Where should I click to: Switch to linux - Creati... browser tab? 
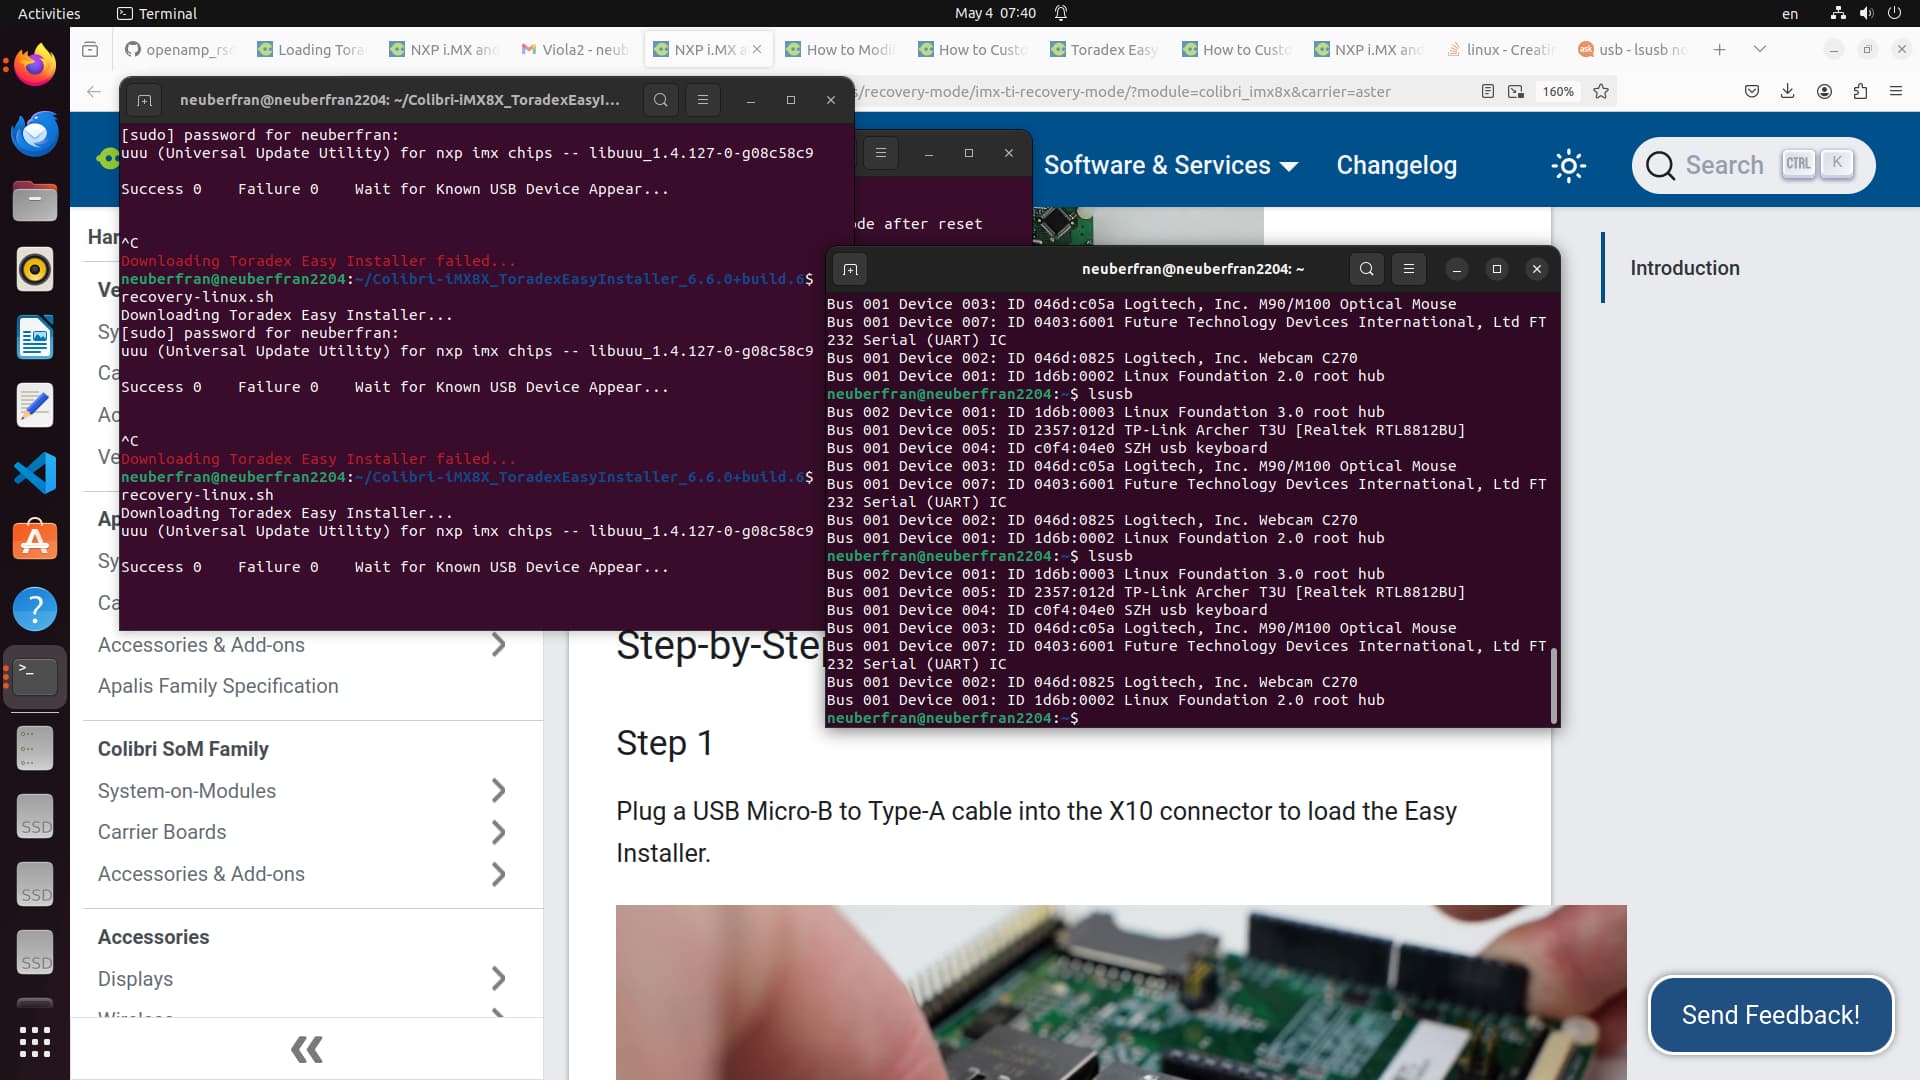[x=1499, y=49]
